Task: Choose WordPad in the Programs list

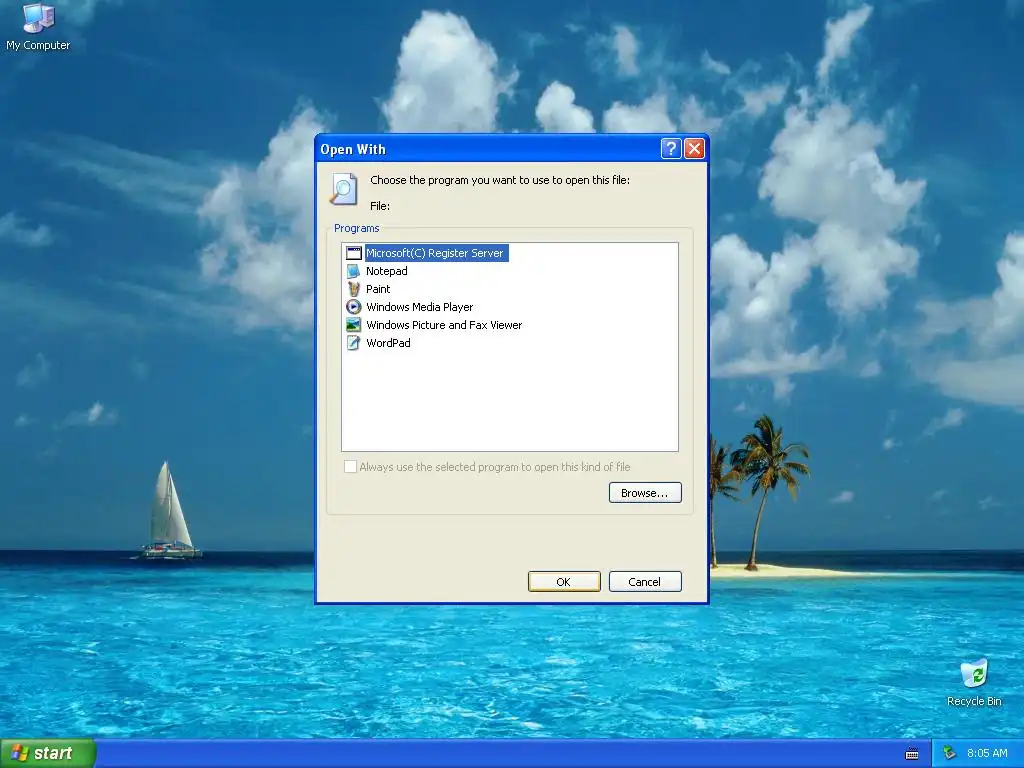Action: [389, 343]
